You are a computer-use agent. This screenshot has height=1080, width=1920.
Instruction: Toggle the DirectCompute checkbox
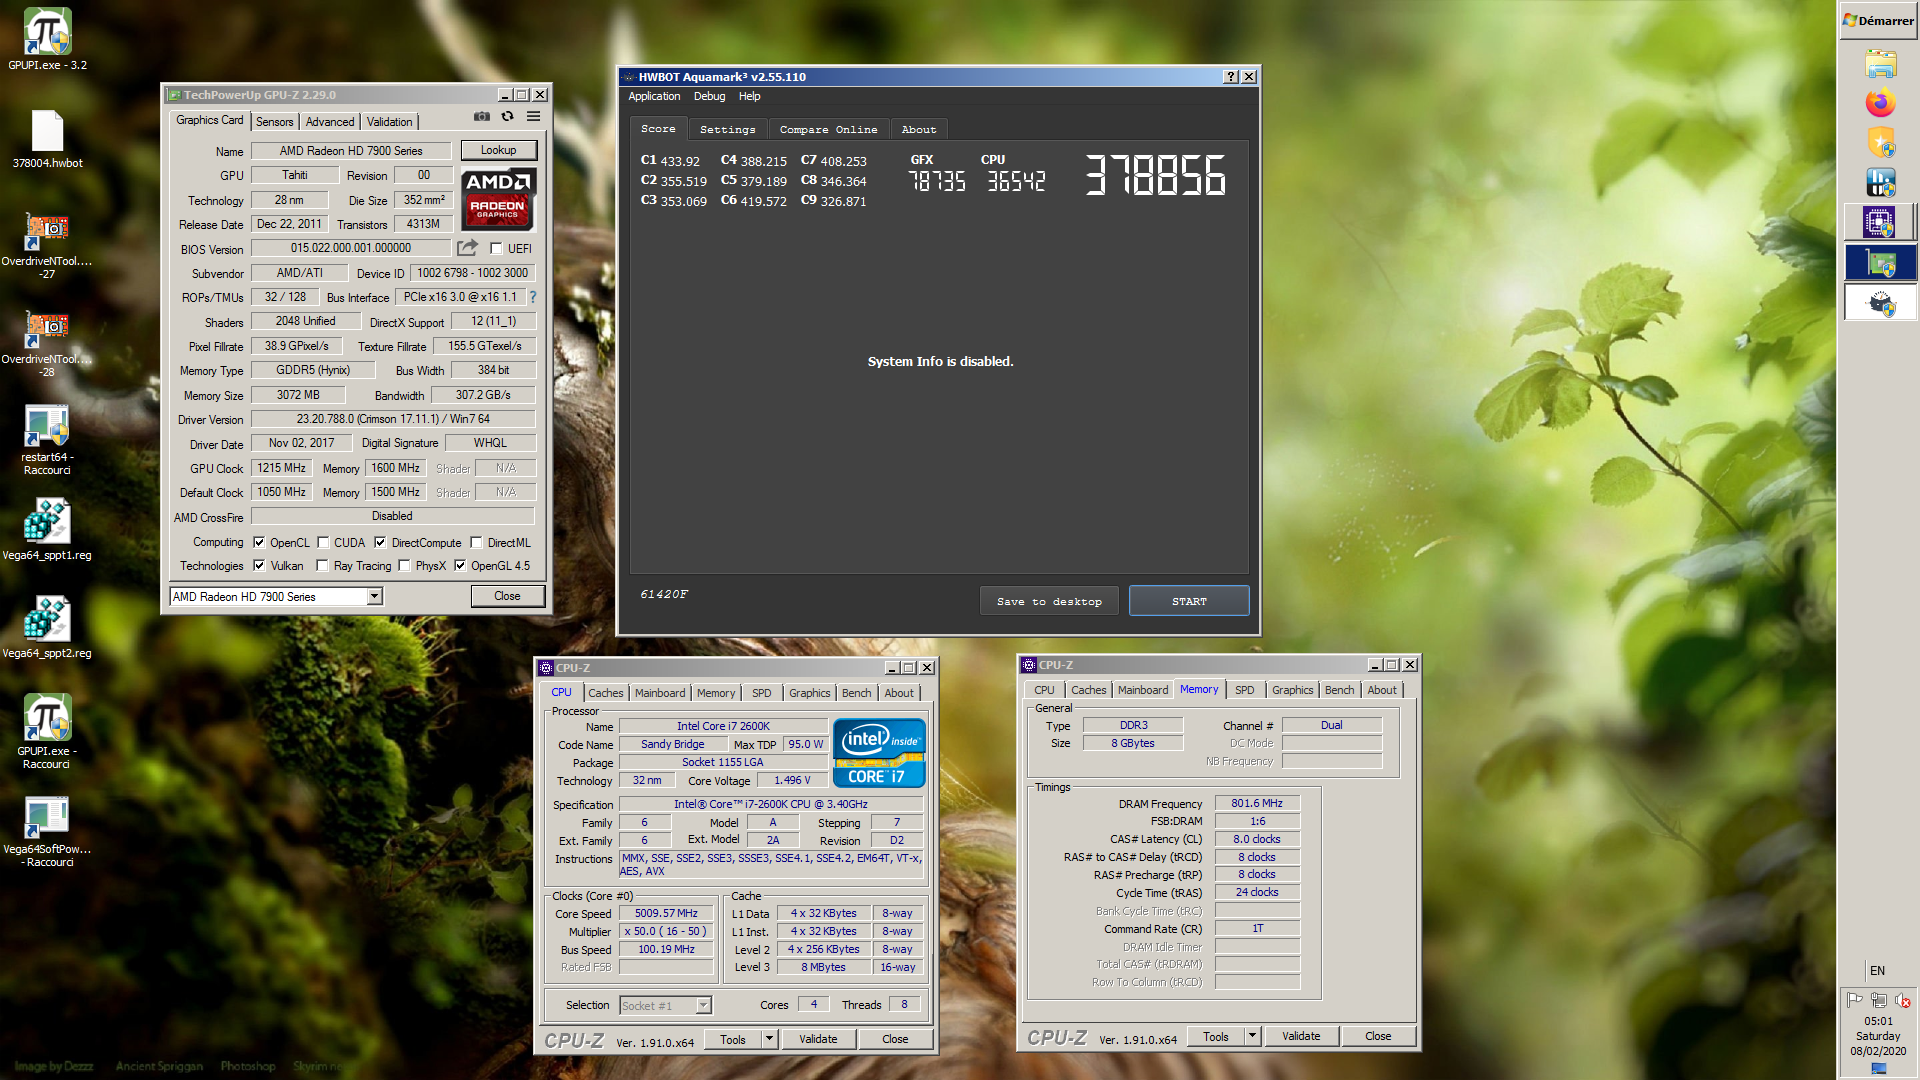coord(380,543)
